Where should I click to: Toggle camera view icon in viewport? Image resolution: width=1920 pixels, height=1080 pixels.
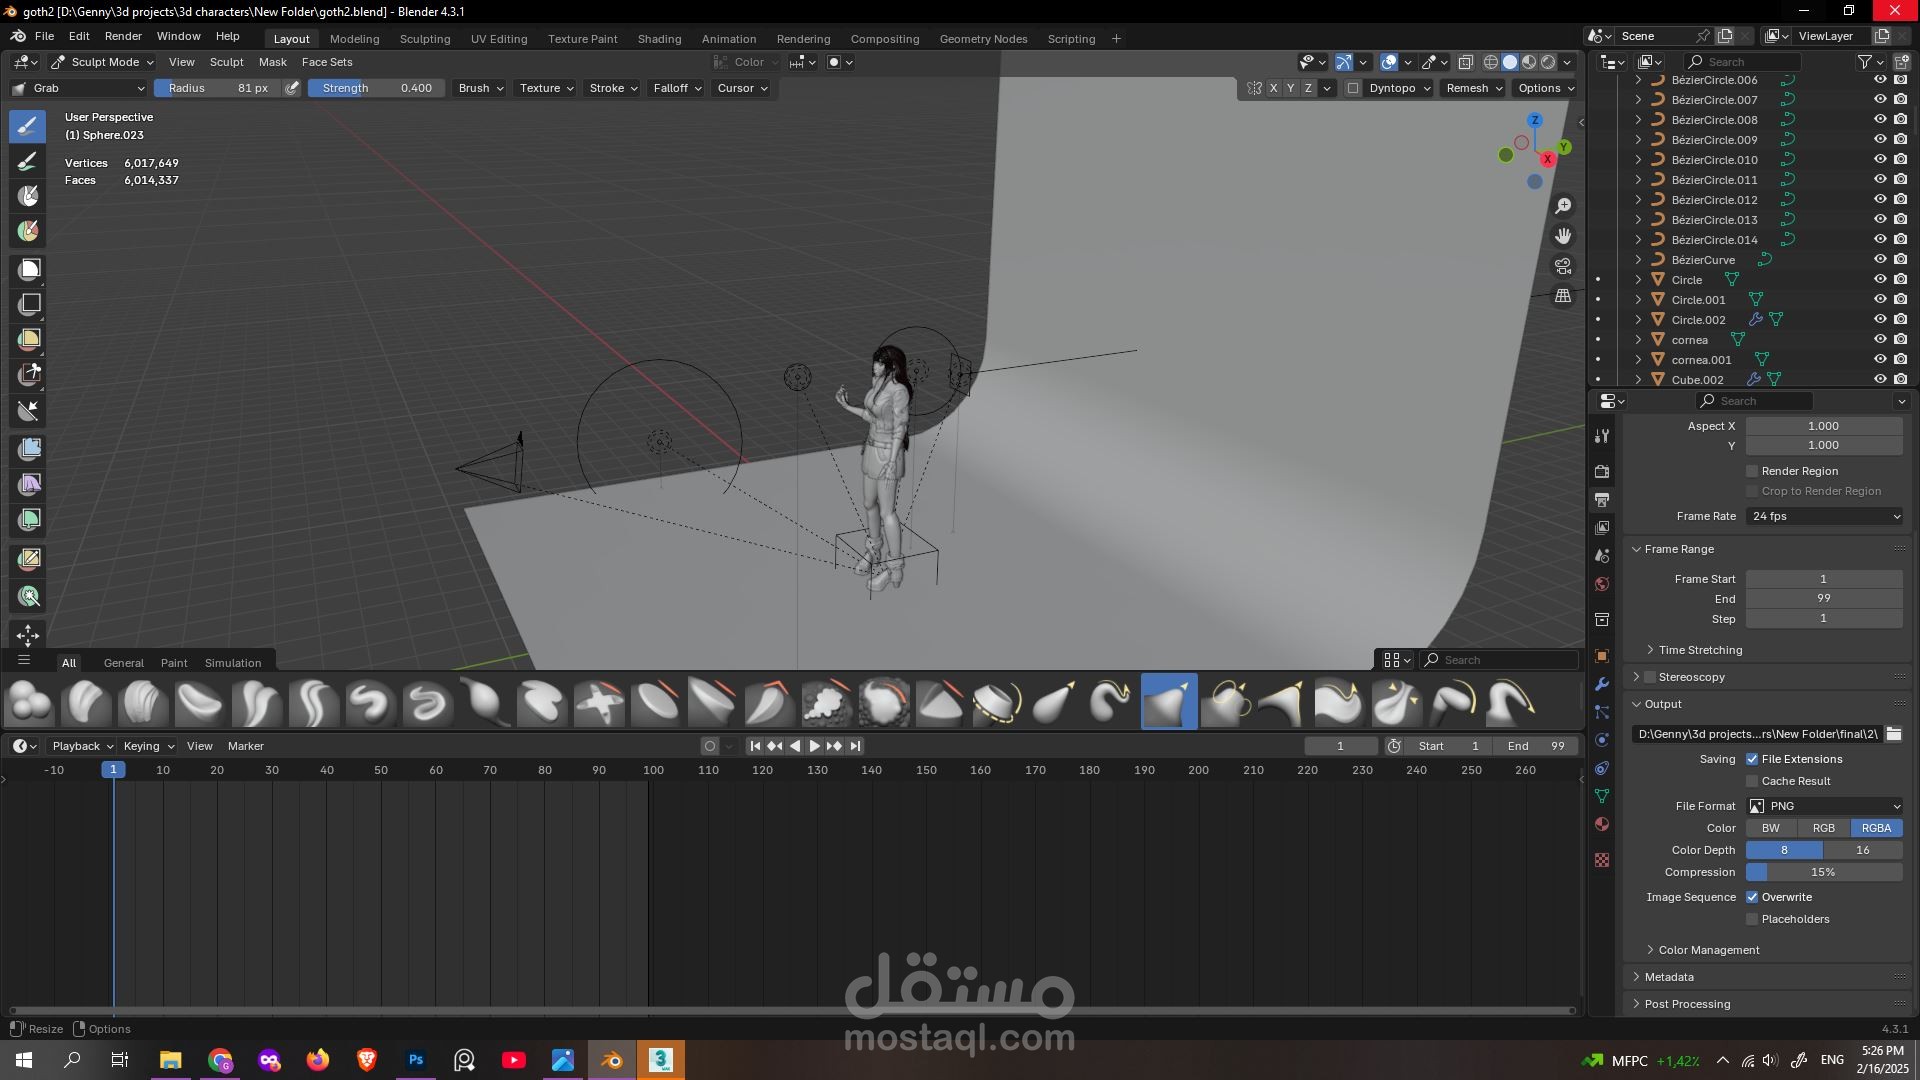click(1563, 266)
